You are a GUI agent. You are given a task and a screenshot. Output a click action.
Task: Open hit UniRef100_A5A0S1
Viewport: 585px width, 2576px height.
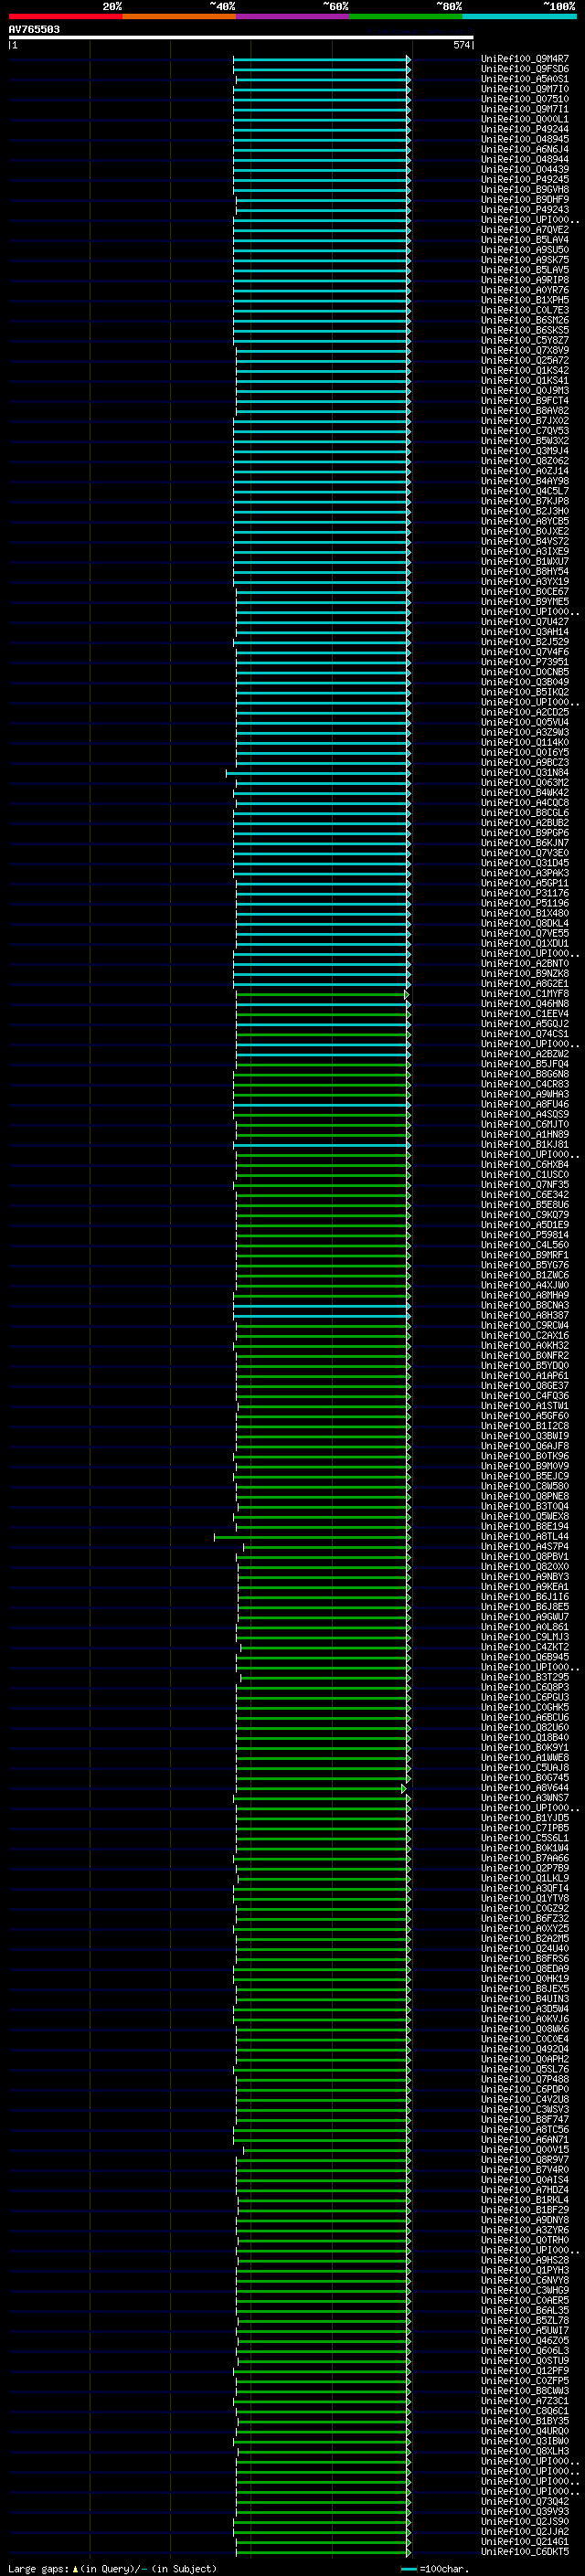[525, 79]
